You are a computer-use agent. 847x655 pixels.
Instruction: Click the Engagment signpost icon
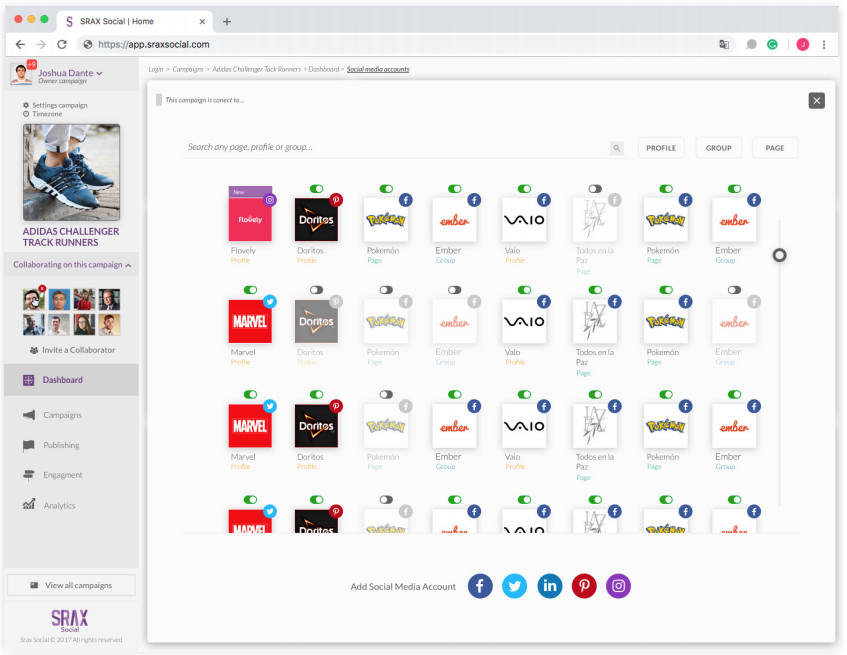pyautogui.click(x=29, y=475)
